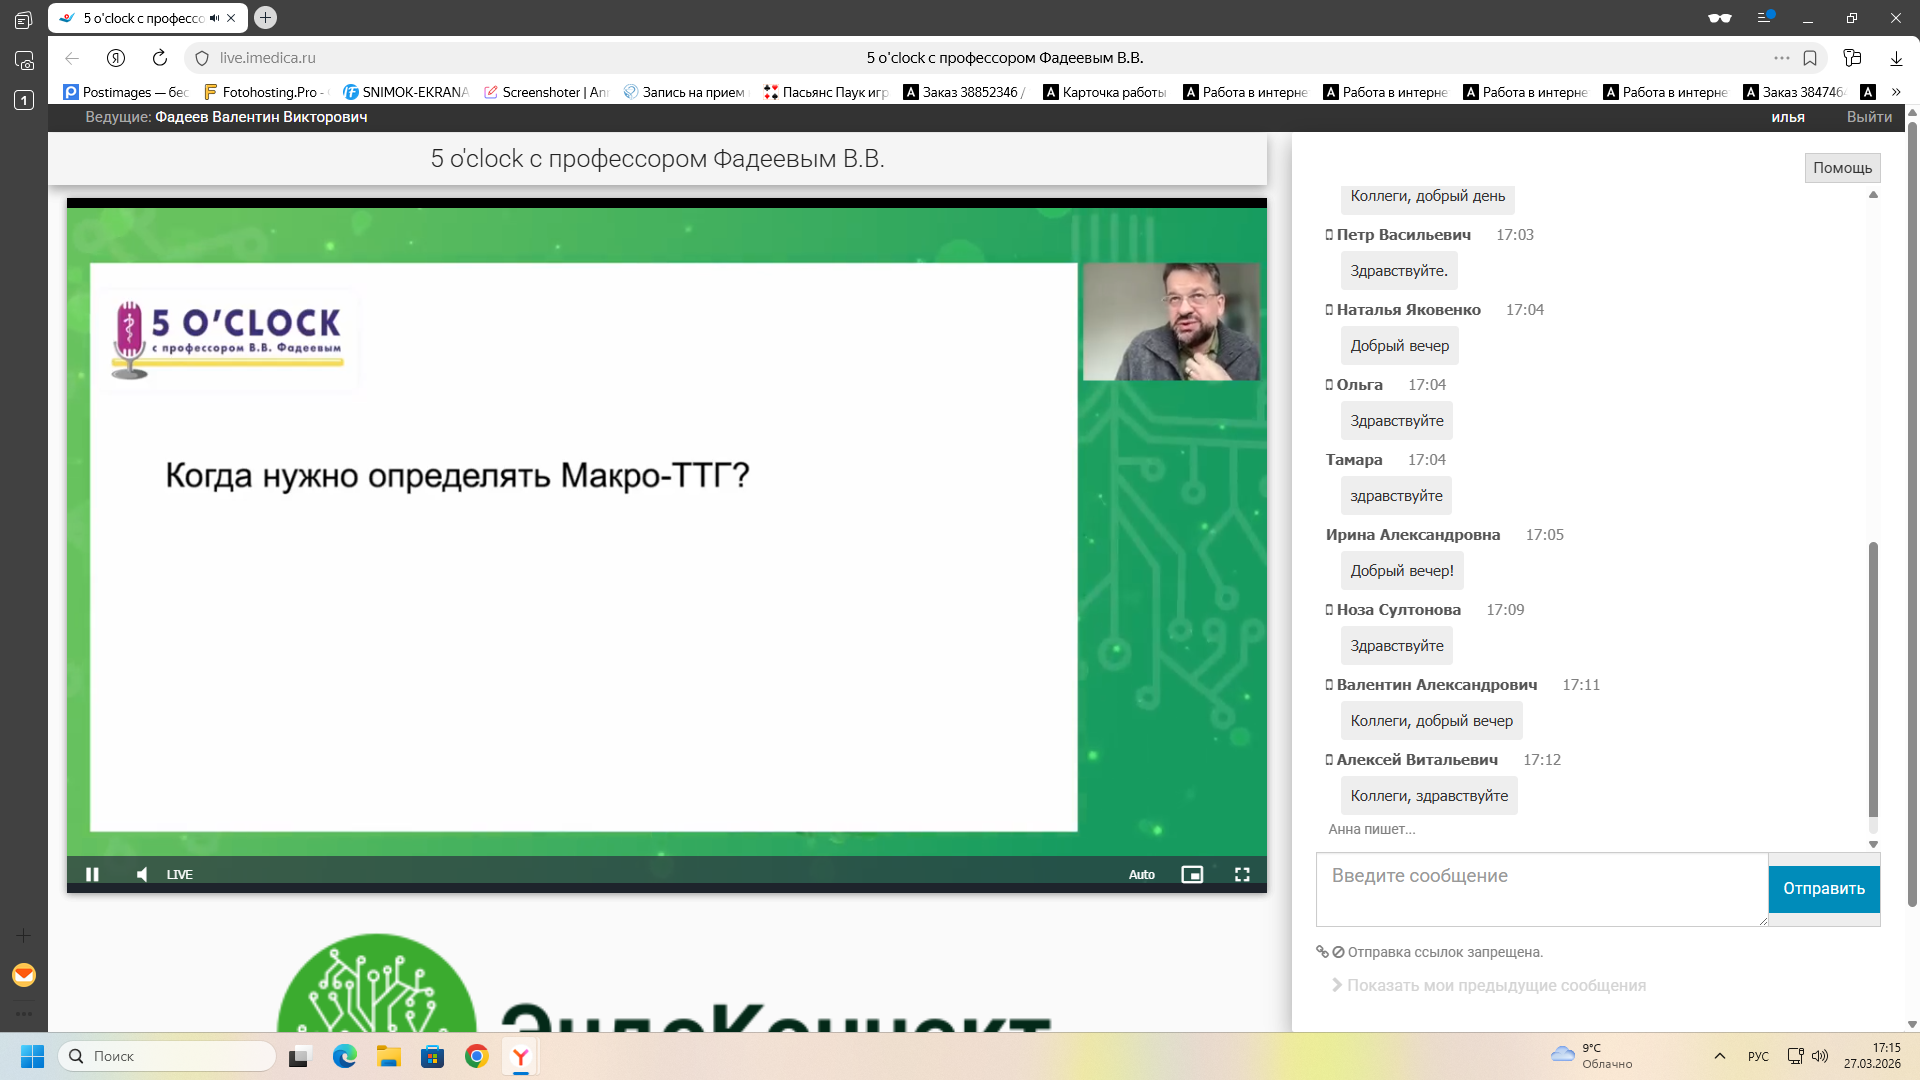1920x1080 pixels.
Task: Open the Помощь help button
Action: pyautogui.click(x=1842, y=167)
